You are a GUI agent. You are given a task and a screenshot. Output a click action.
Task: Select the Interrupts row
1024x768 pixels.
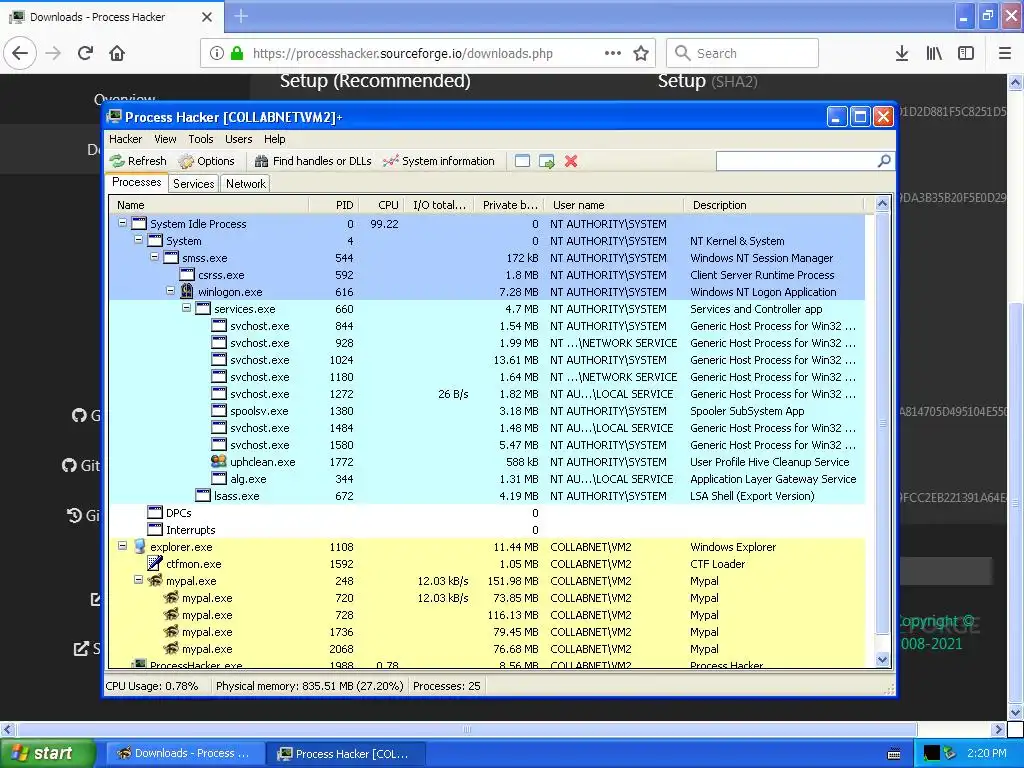487,530
